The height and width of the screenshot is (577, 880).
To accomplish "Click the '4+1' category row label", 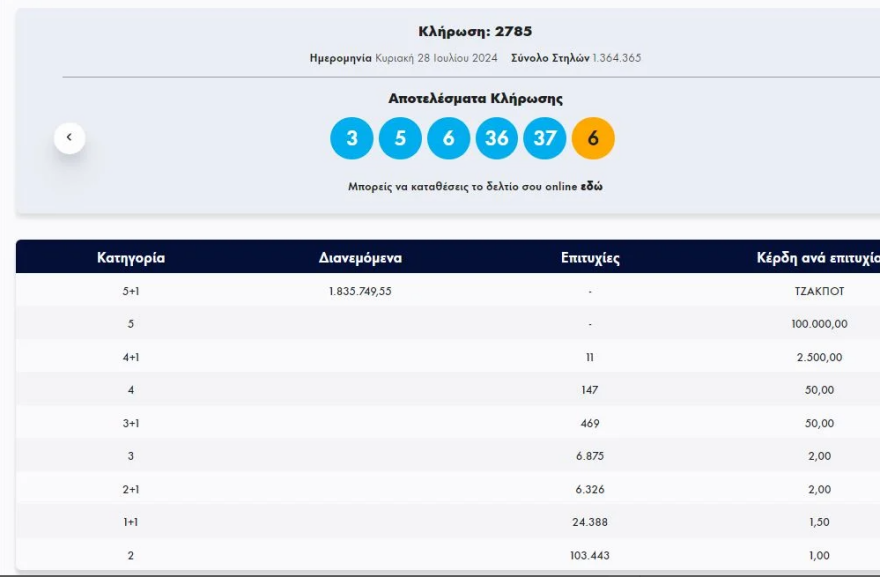I will [131, 357].
